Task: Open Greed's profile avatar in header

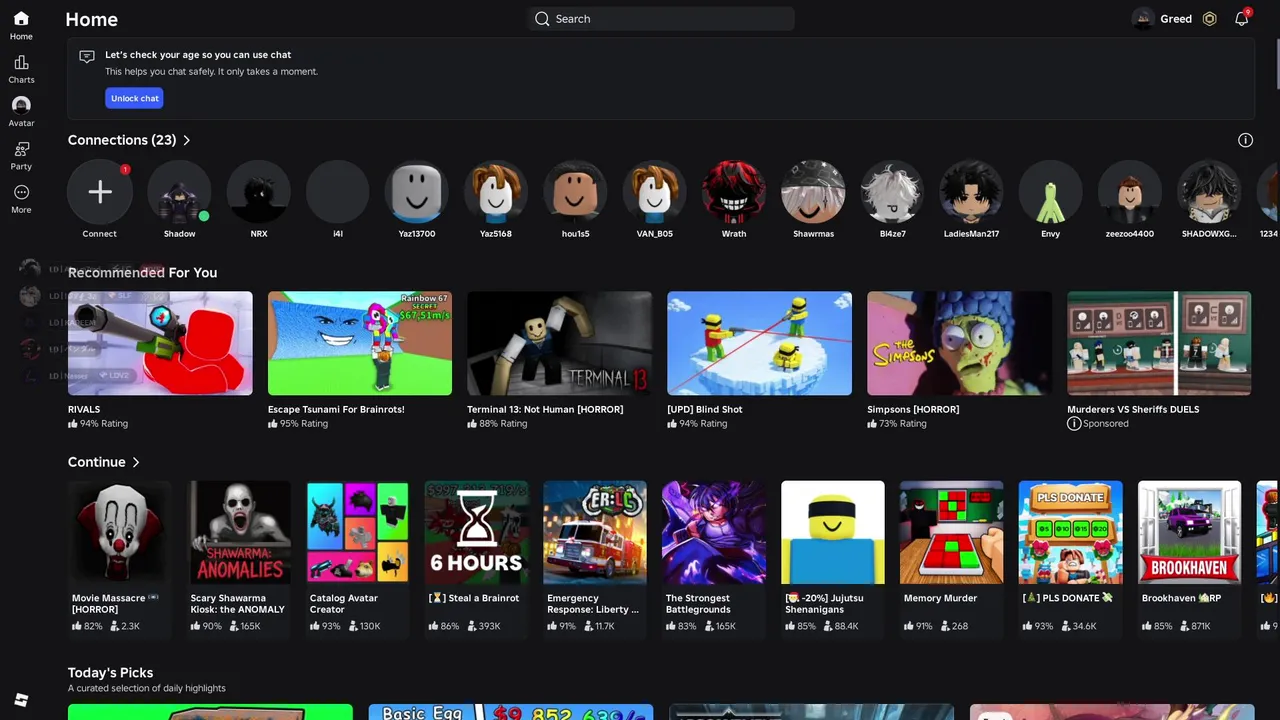Action: pyautogui.click(x=1144, y=19)
